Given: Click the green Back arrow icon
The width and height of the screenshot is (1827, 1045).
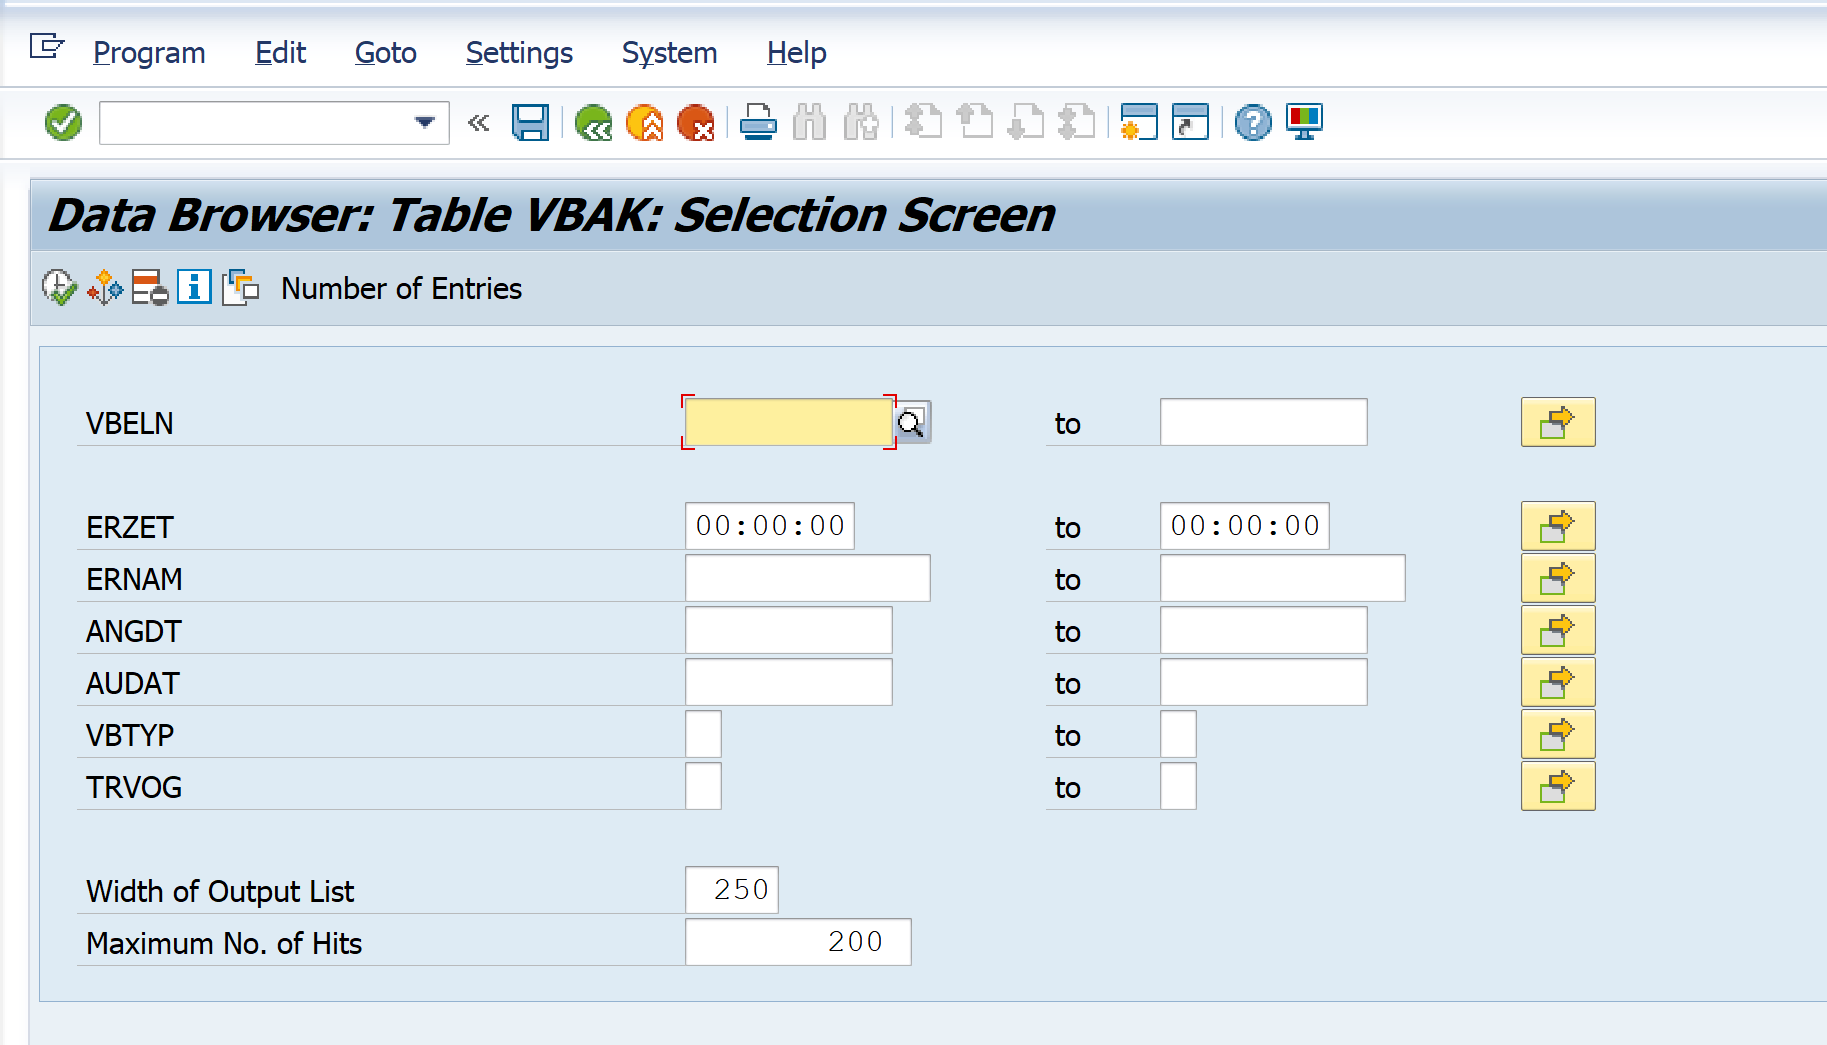Looking at the screenshot, I should pyautogui.click(x=593, y=123).
